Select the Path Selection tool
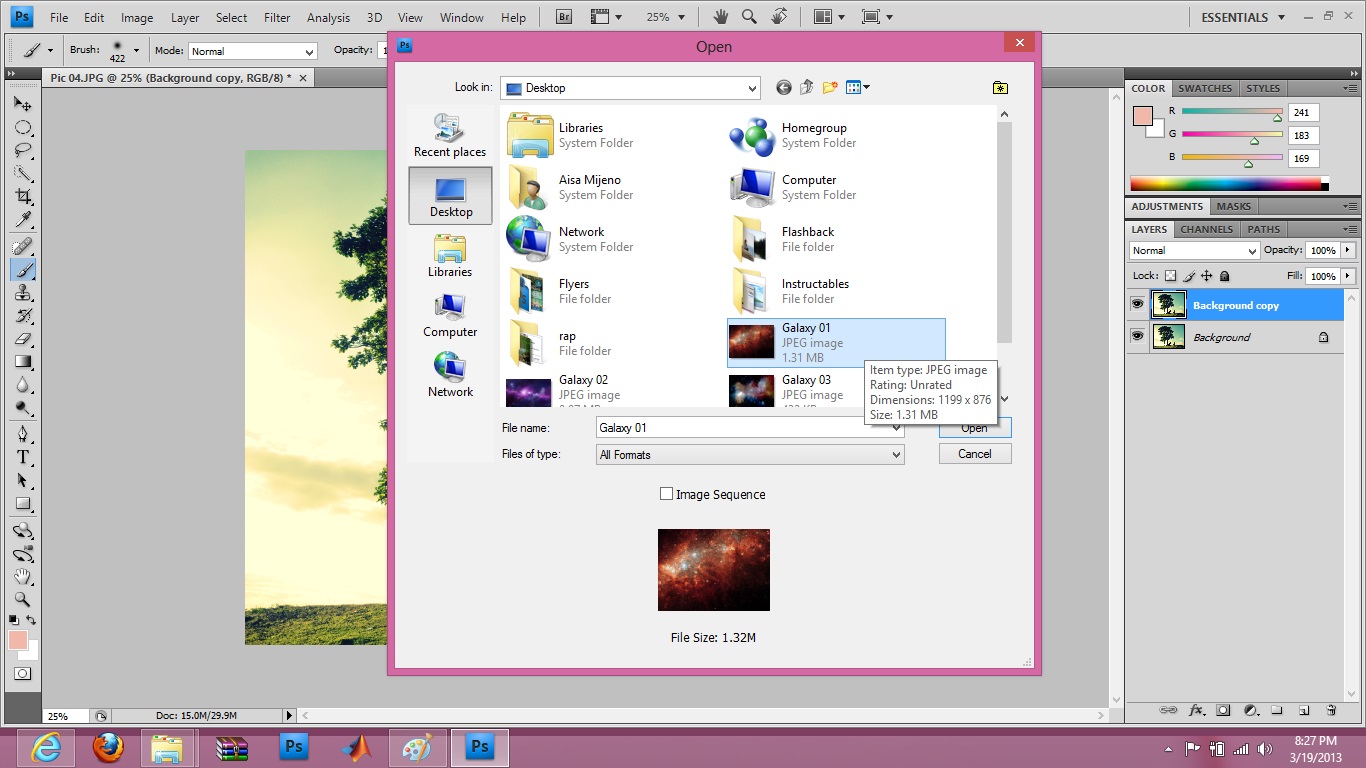The image size is (1366, 768). pyautogui.click(x=23, y=480)
